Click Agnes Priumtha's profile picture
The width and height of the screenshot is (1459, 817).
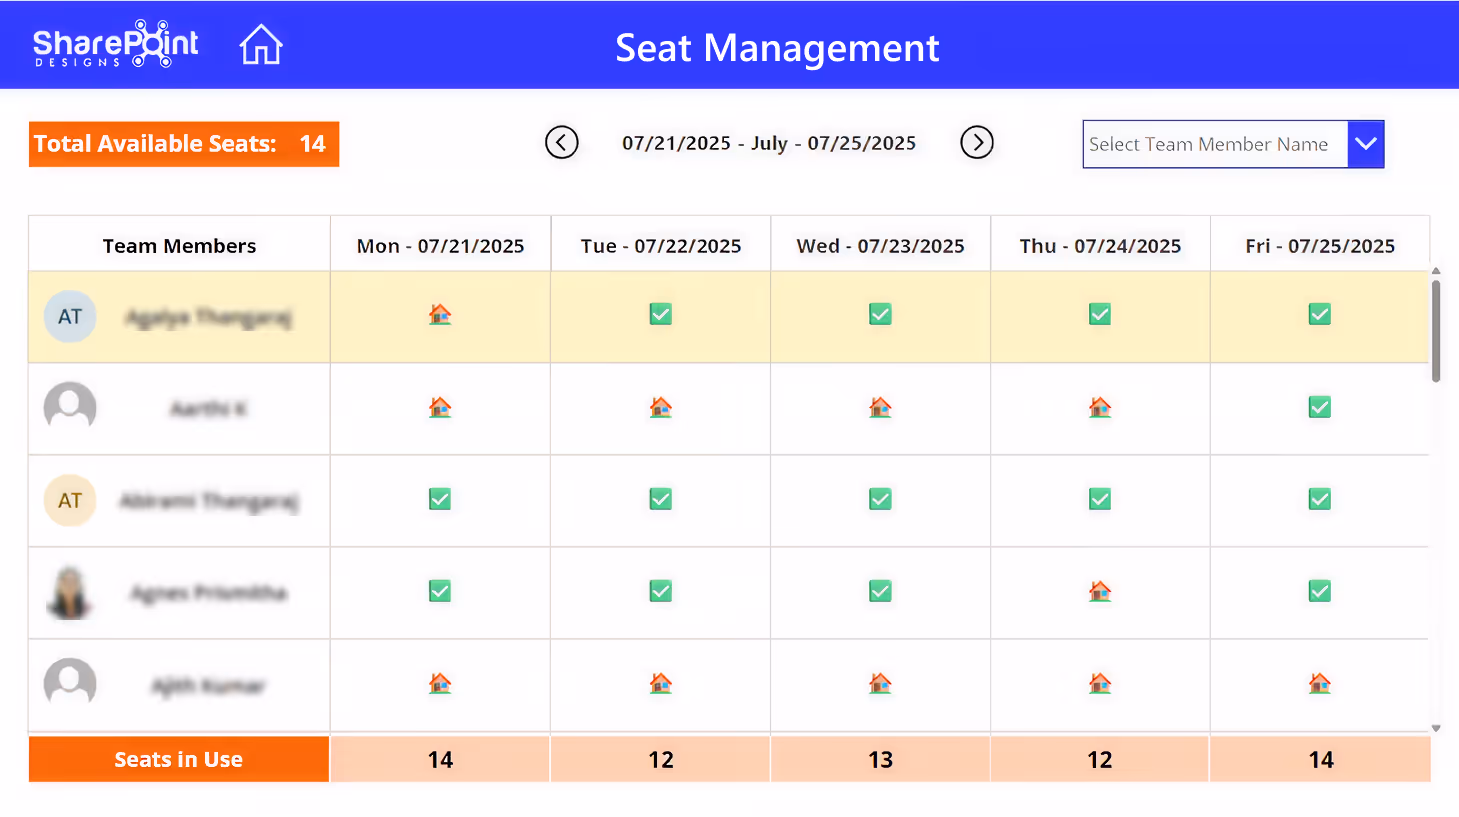coord(69,591)
